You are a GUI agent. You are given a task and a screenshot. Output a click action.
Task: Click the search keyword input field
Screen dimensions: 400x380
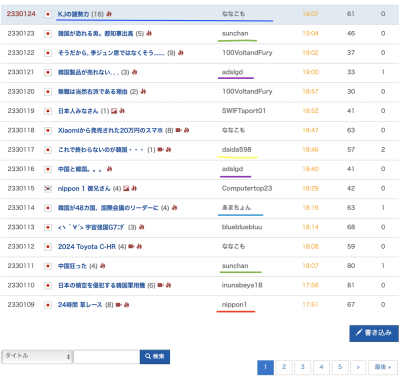(107, 357)
